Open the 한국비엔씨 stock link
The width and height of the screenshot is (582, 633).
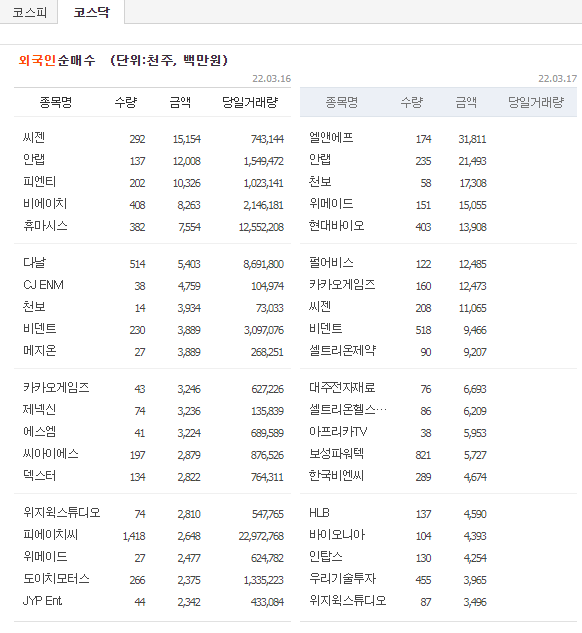coord(337,476)
